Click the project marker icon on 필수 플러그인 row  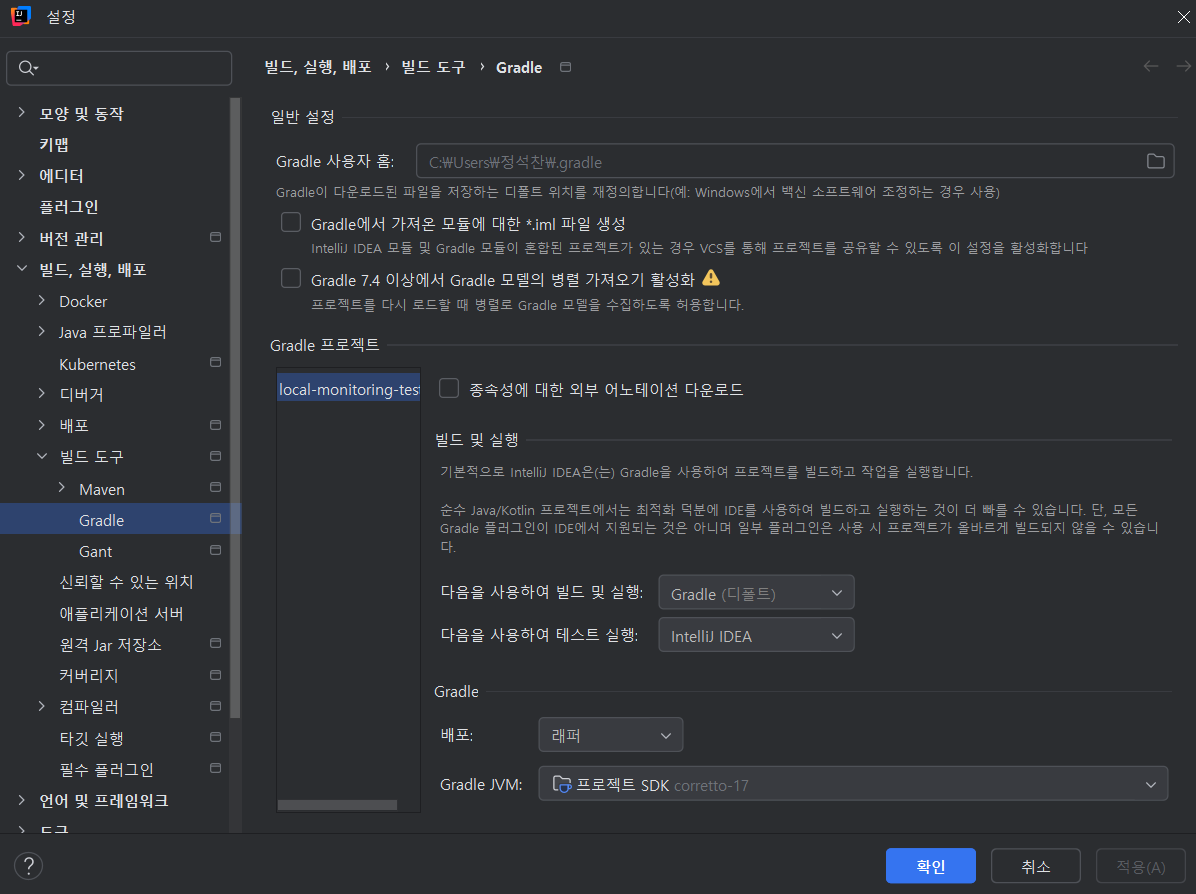coord(215,768)
